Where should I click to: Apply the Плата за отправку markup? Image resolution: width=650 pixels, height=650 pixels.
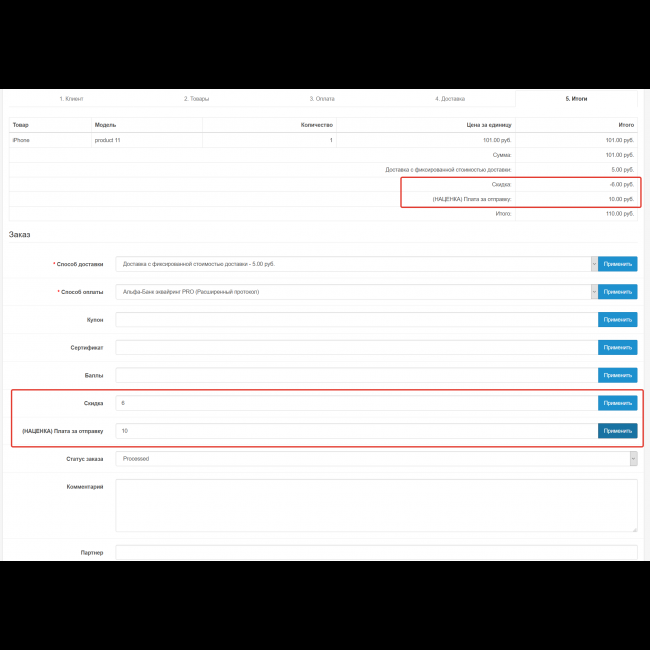click(617, 431)
